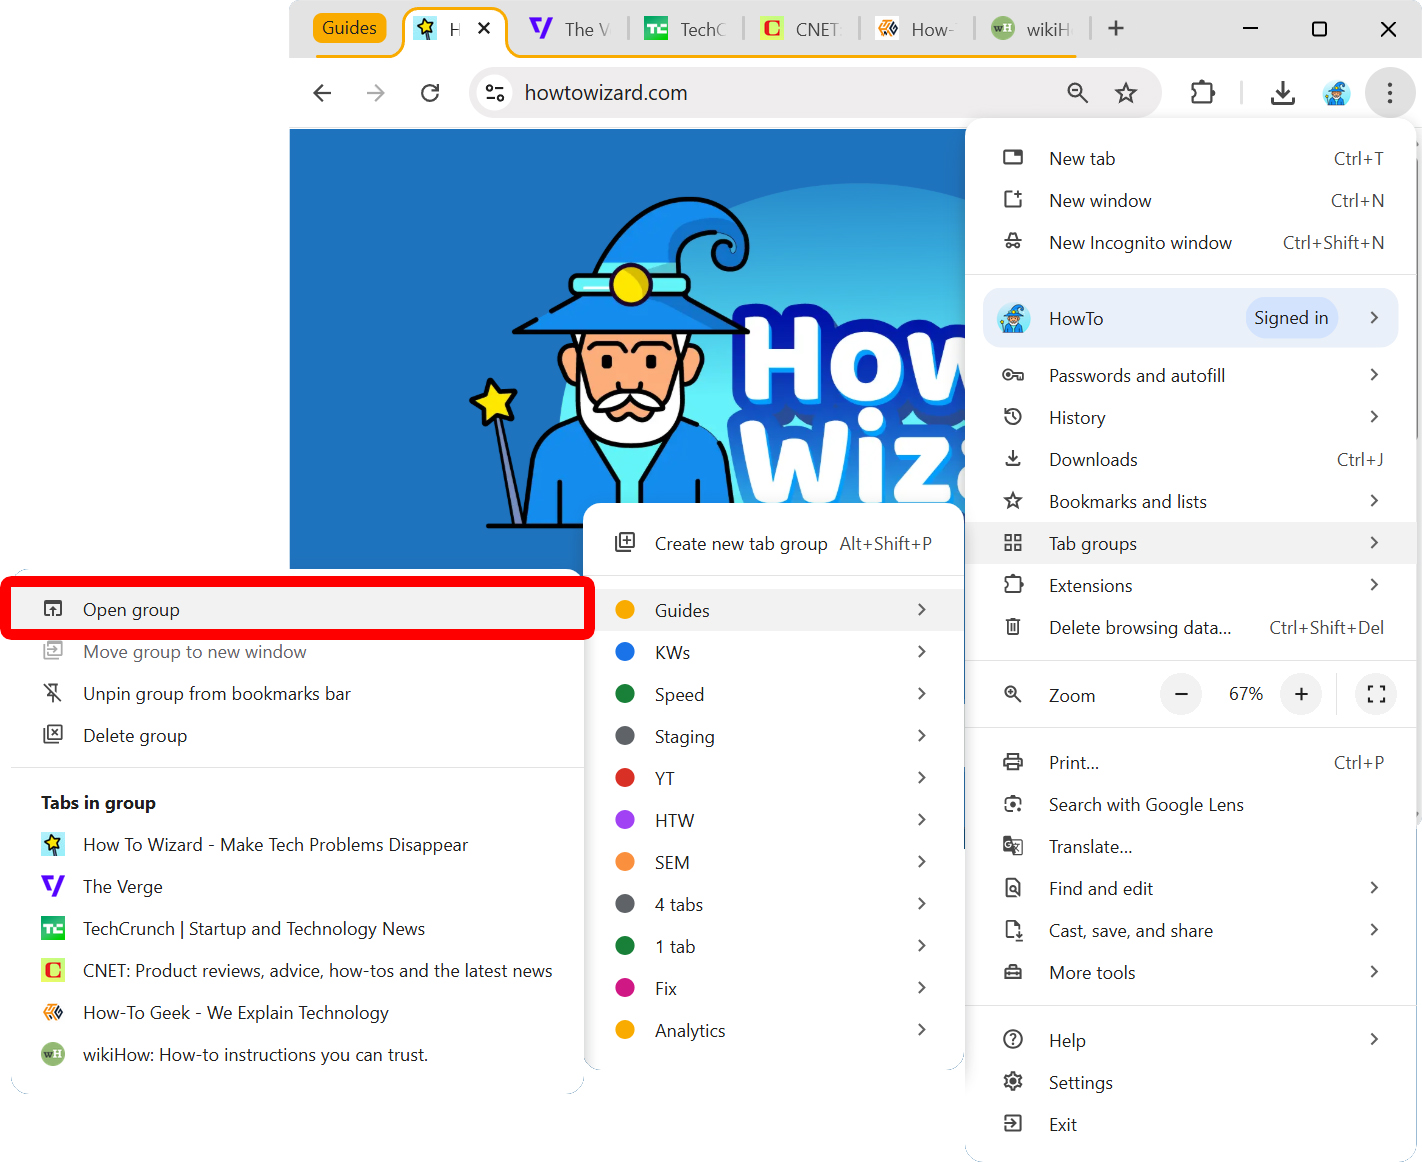
Task: Select the Unpin group from bookmarks bar icon
Action: (x=52, y=693)
